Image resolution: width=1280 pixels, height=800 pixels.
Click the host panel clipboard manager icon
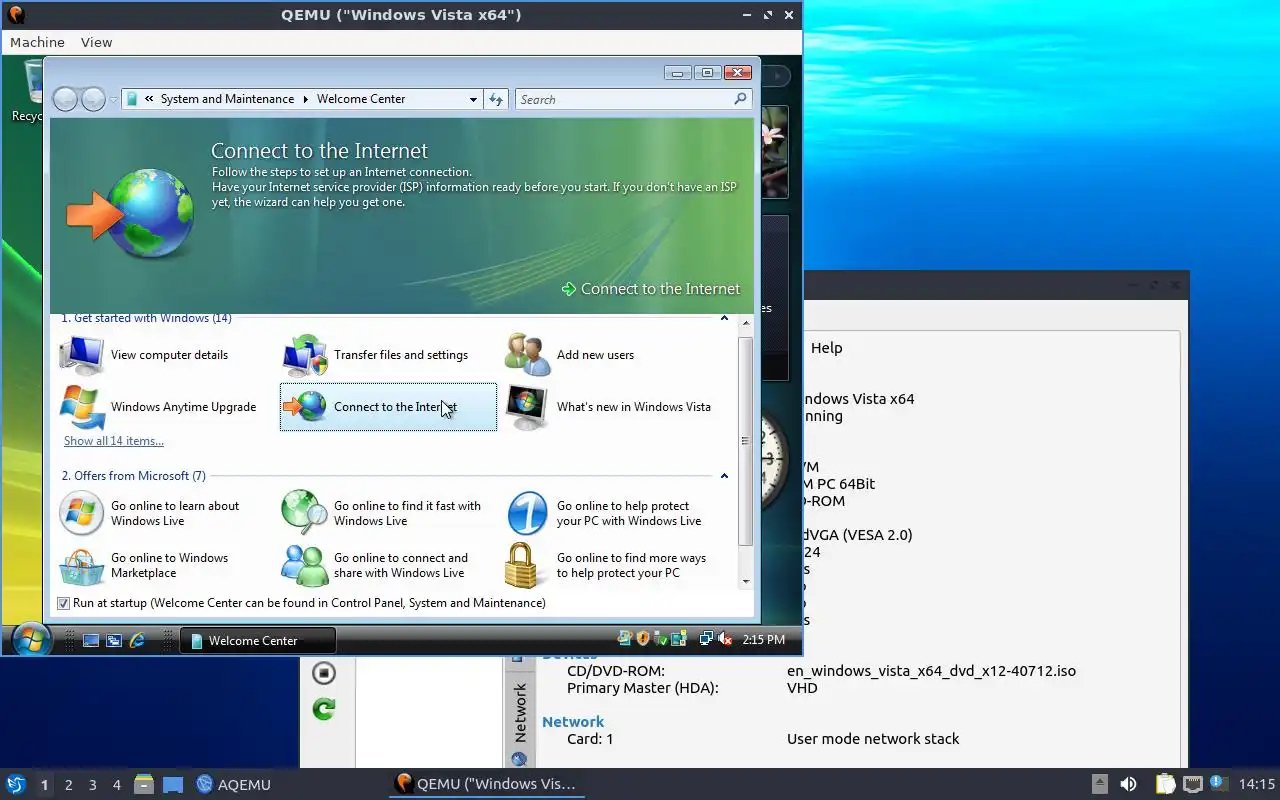[x=1165, y=784]
